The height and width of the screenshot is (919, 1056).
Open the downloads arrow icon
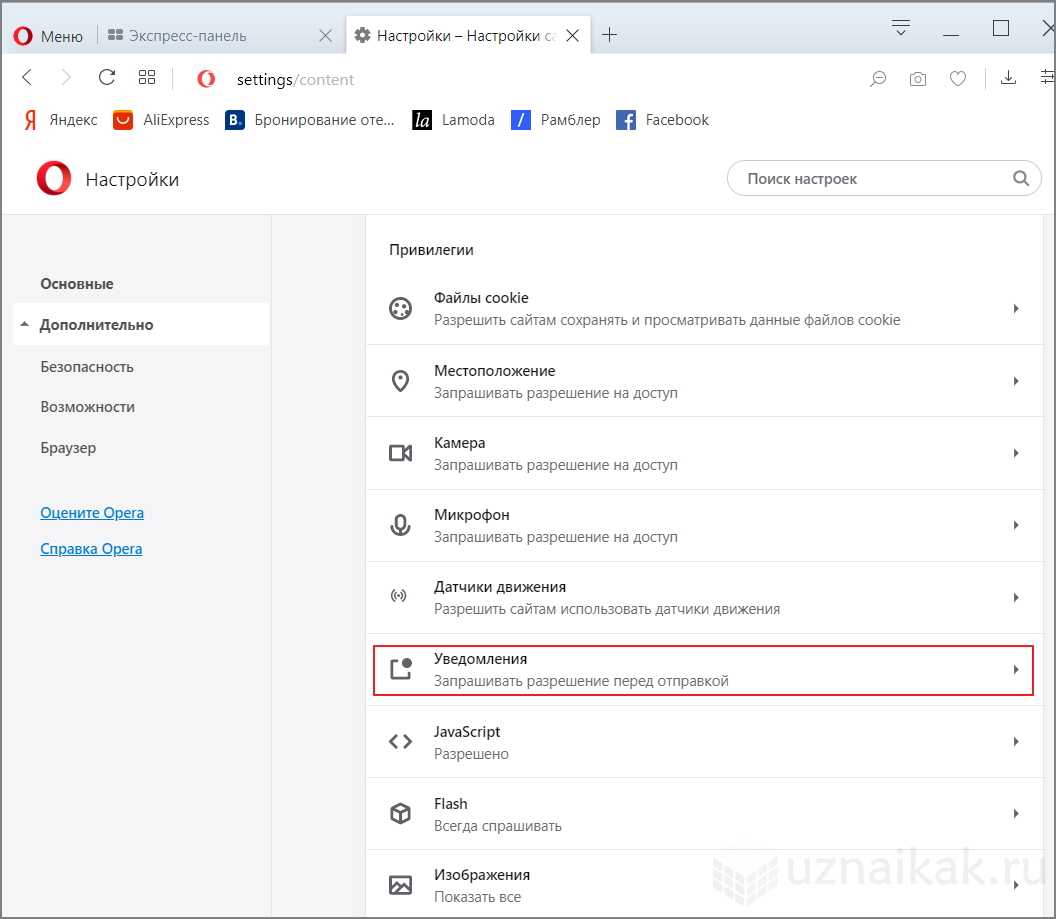tap(1009, 78)
